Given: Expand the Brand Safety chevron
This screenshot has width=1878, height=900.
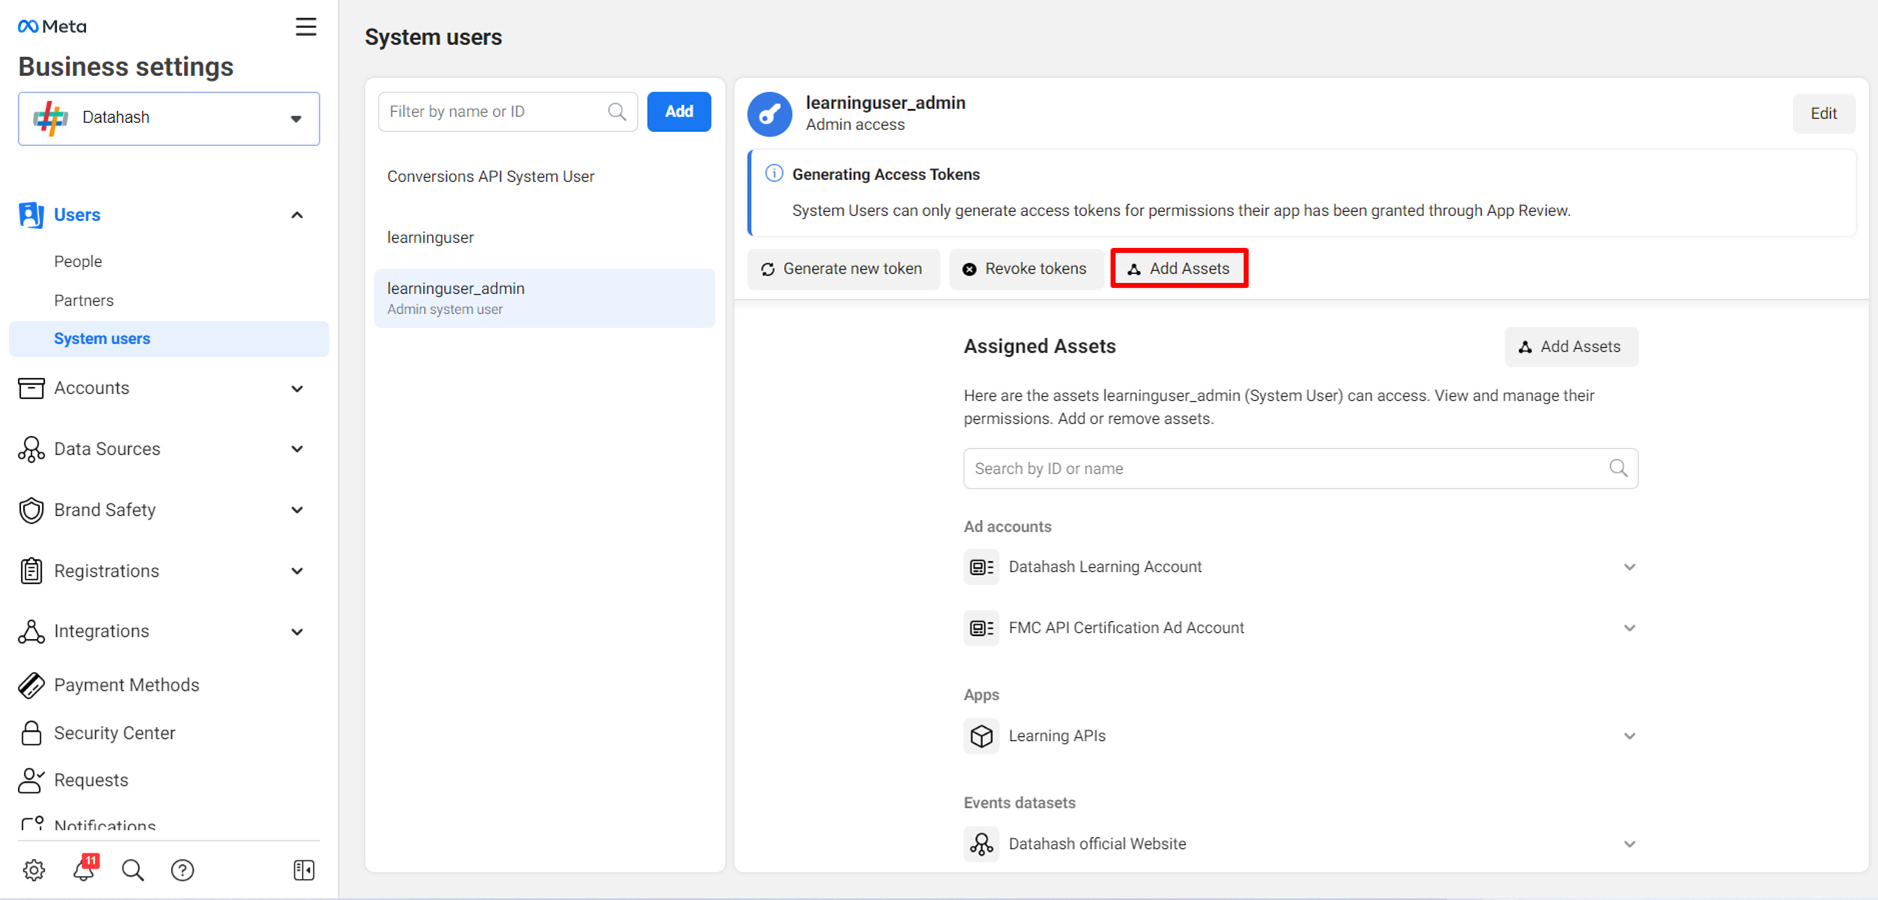Looking at the screenshot, I should pos(297,510).
